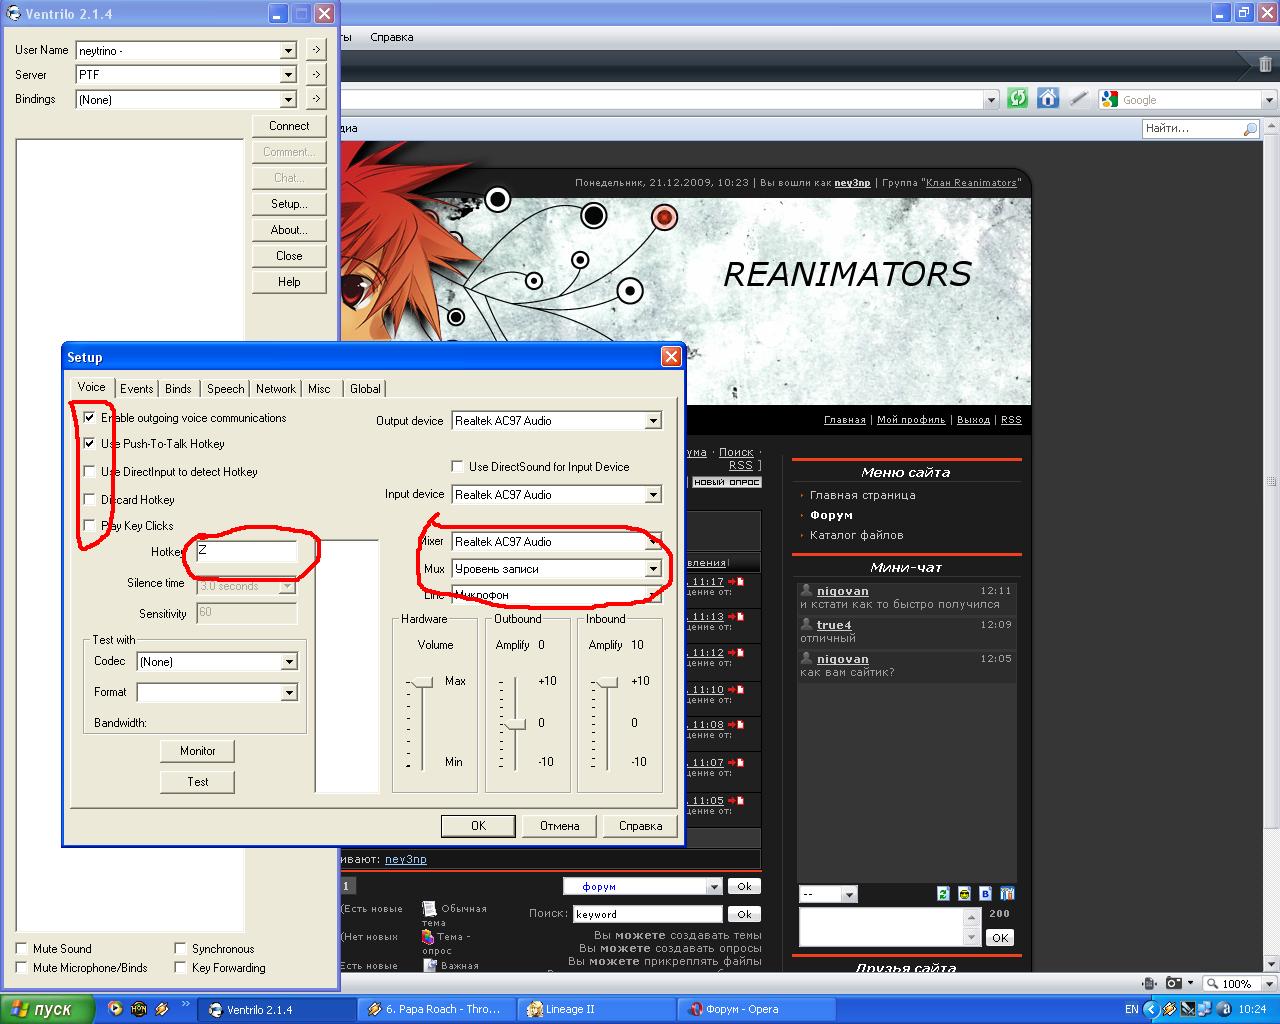Enable Play Key Clicks checkbox

point(90,525)
